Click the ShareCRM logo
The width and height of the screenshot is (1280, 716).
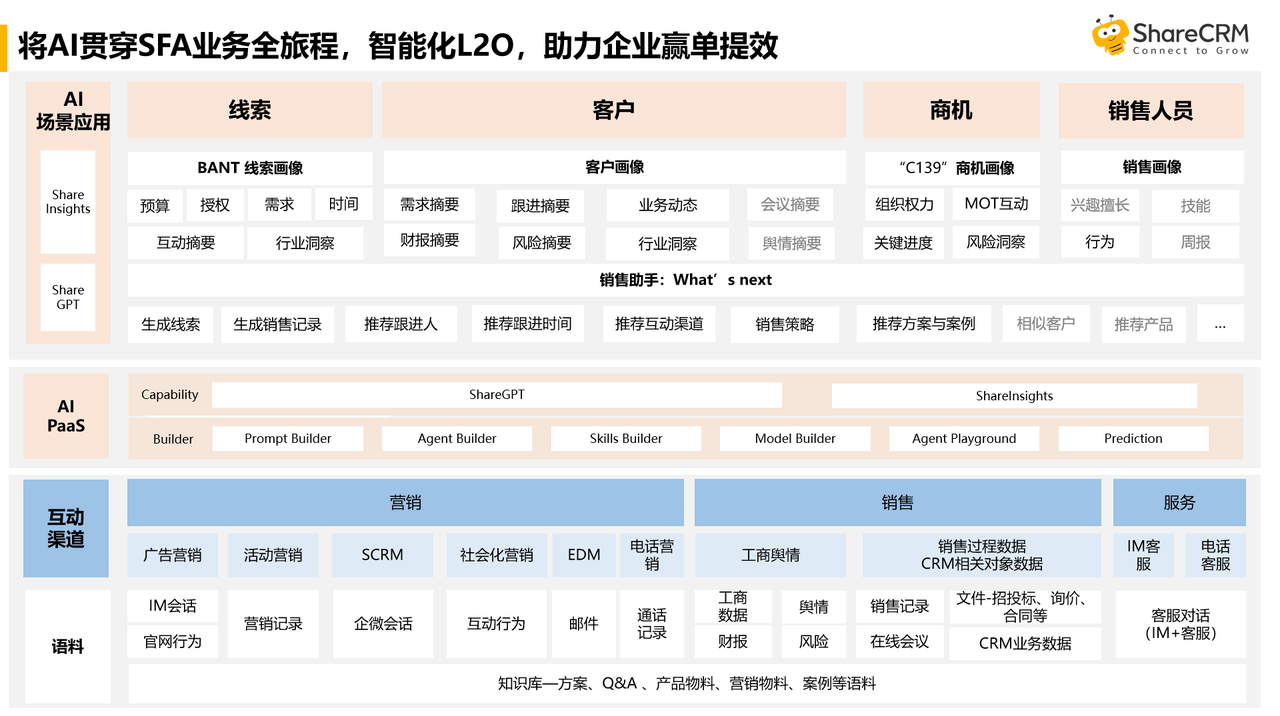click(1171, 35)
